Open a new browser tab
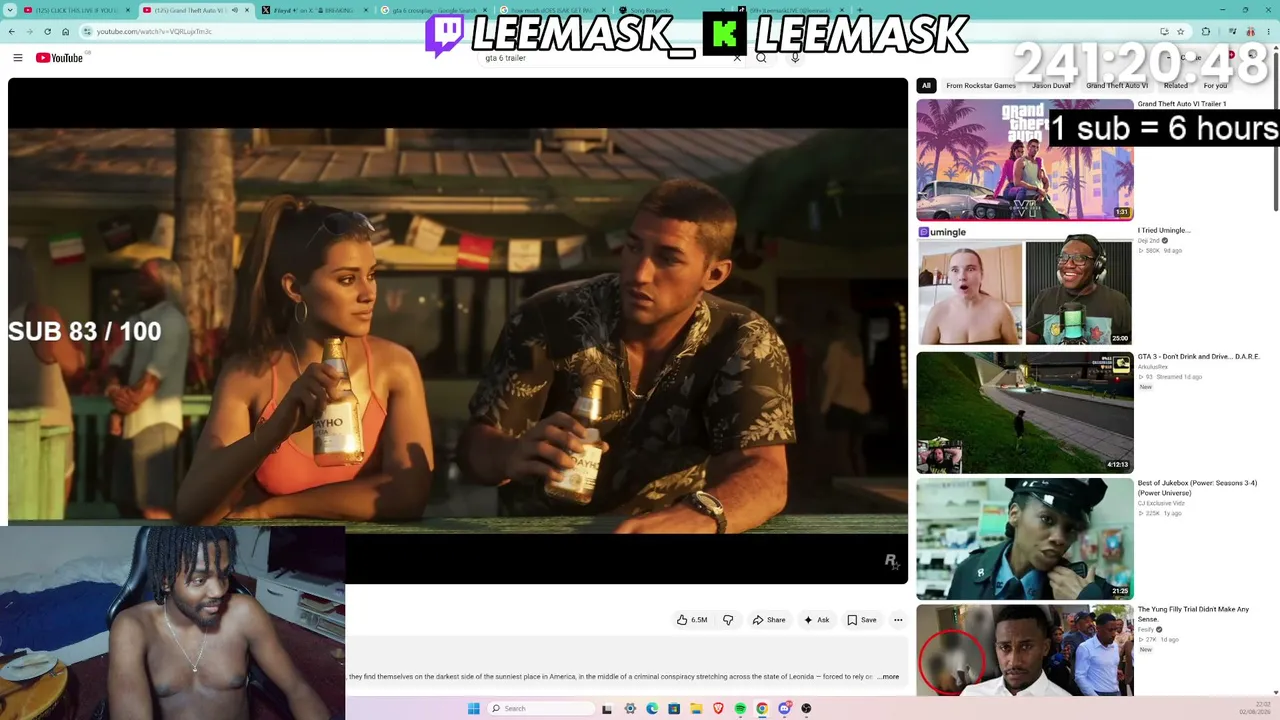The width and height of the screenshot is (1280, 720). point(860,10)
